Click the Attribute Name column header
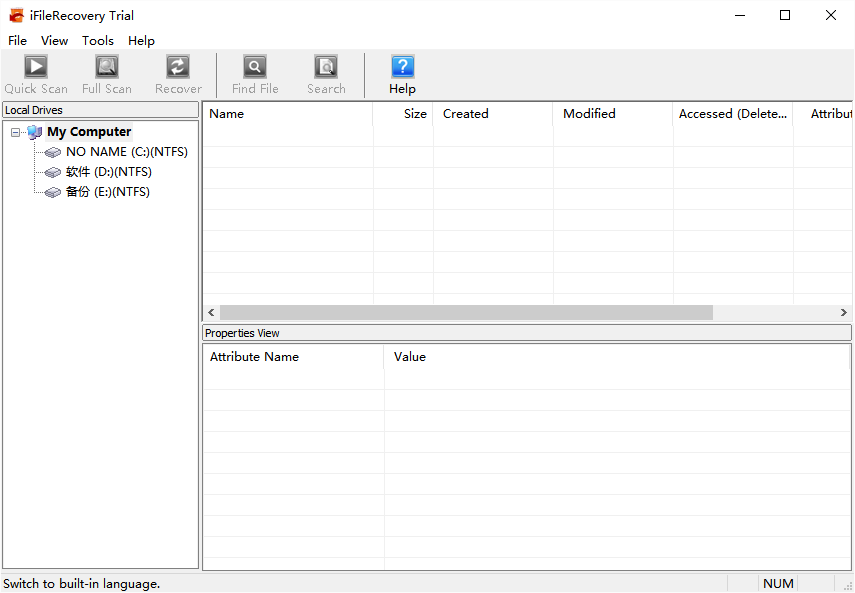The height and width of the screenshot is (593, 855). point(293,357)
